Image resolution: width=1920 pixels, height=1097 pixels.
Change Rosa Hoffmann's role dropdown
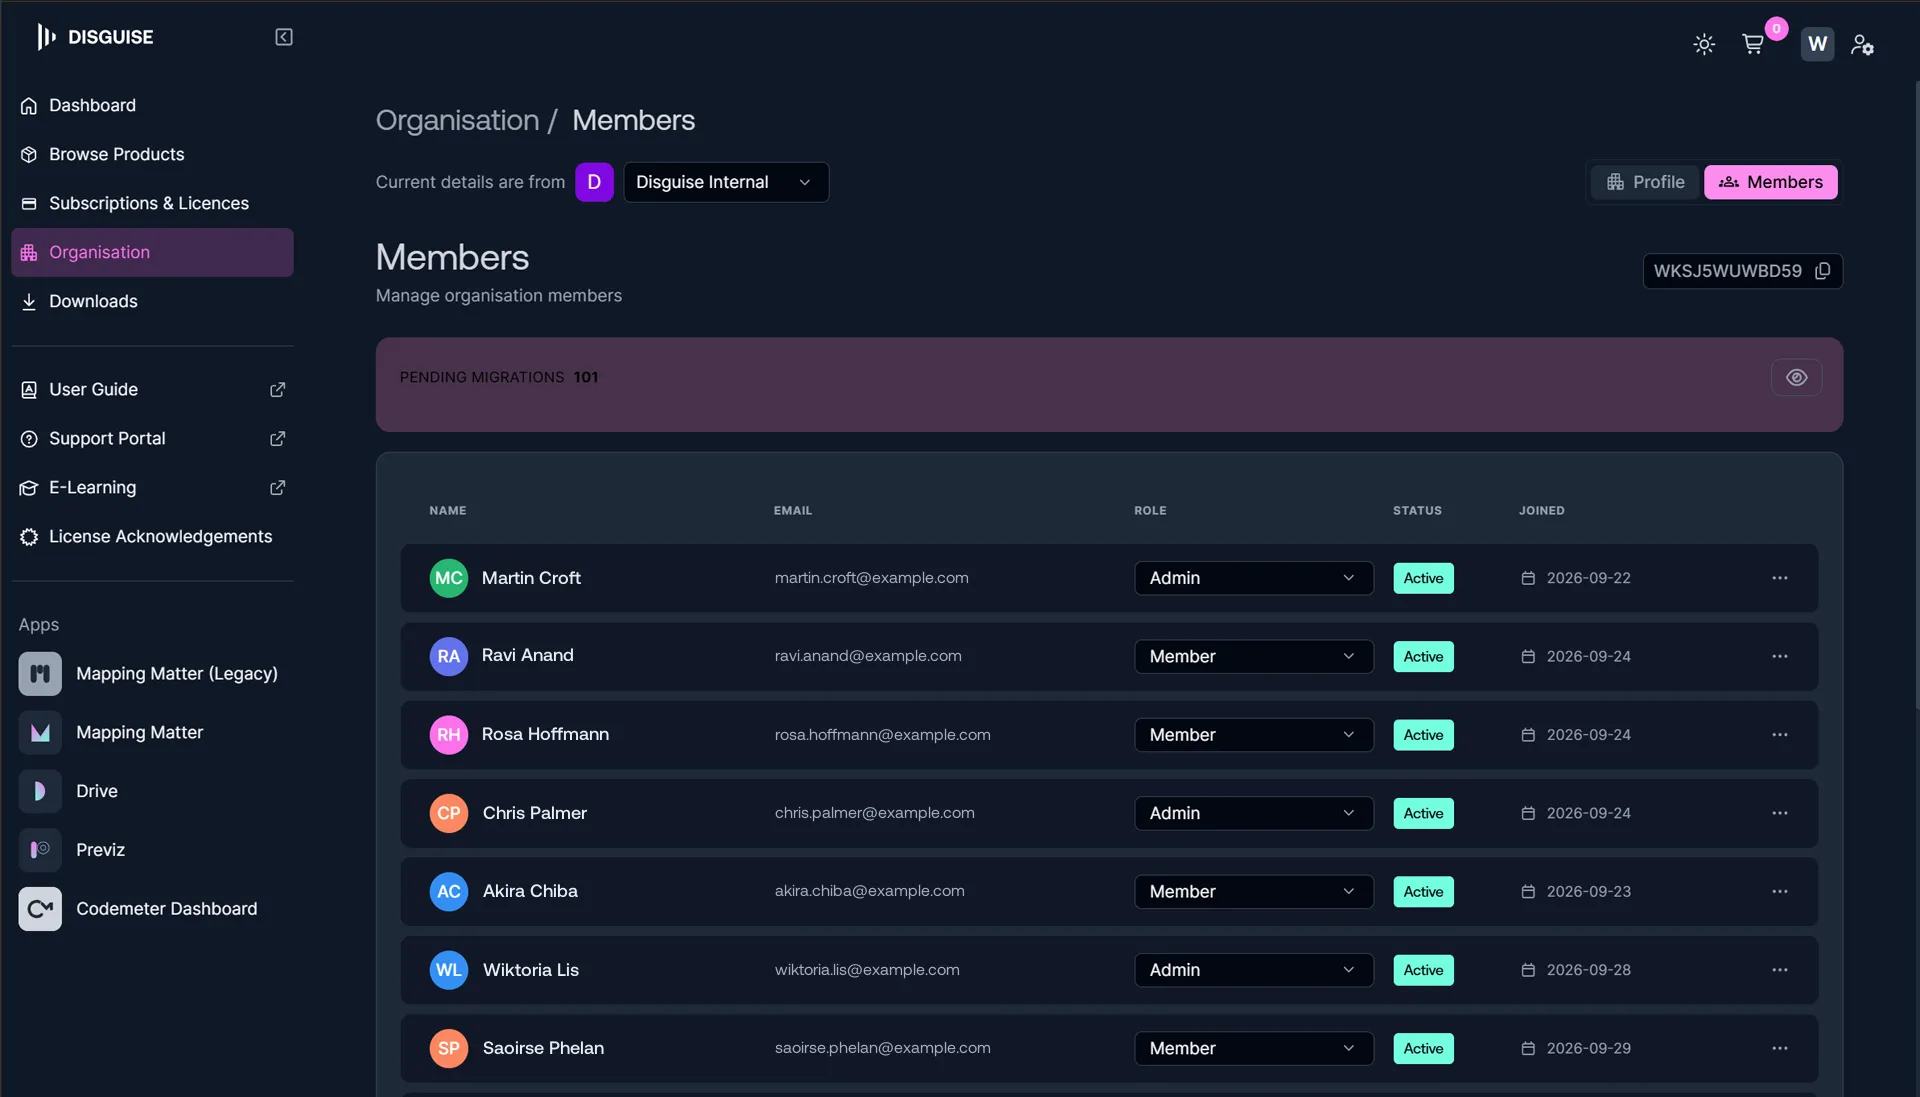point(1253,735)
